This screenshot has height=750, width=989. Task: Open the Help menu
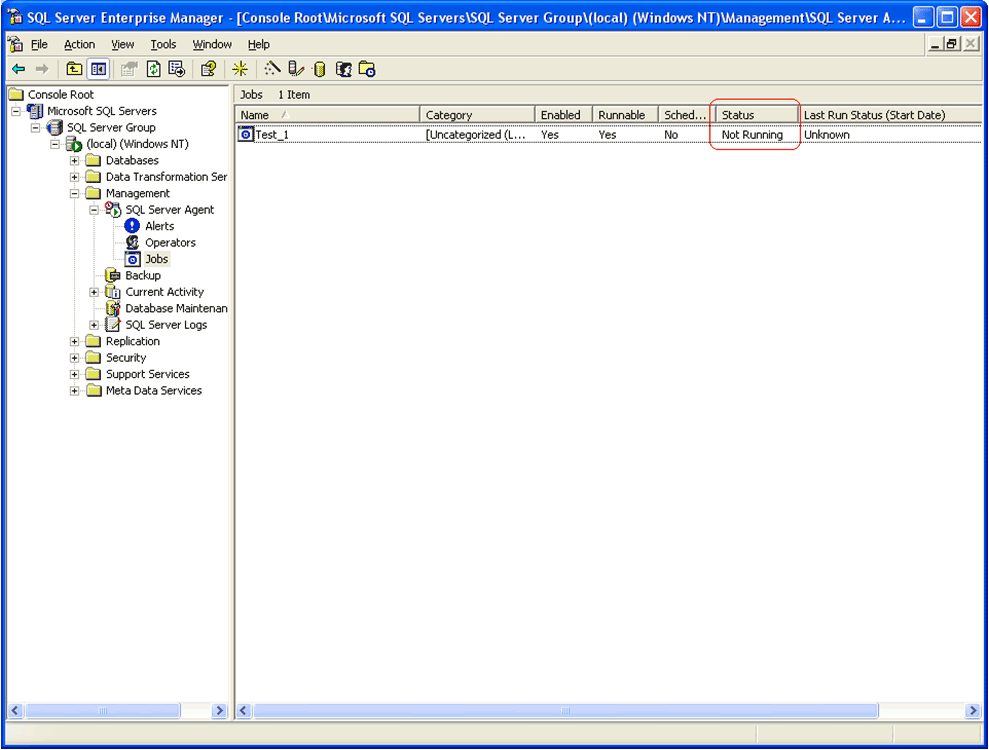[x=259, y=44]
